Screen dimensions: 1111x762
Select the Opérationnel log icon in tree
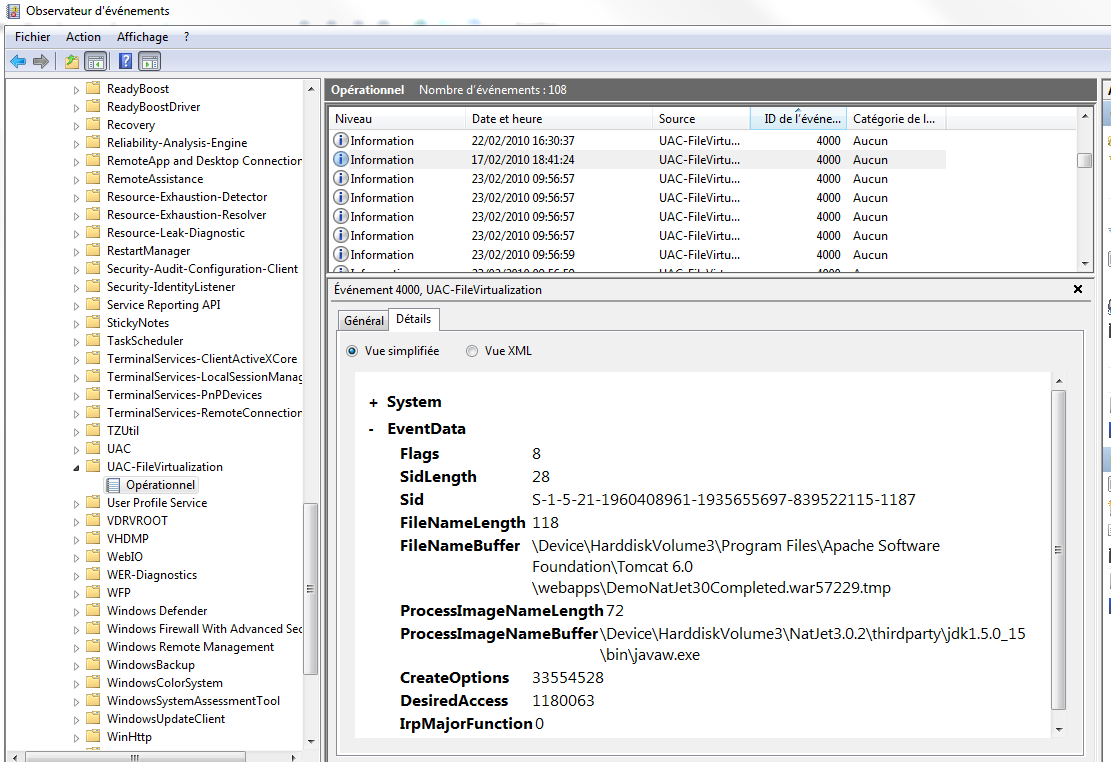pos(113,485)
